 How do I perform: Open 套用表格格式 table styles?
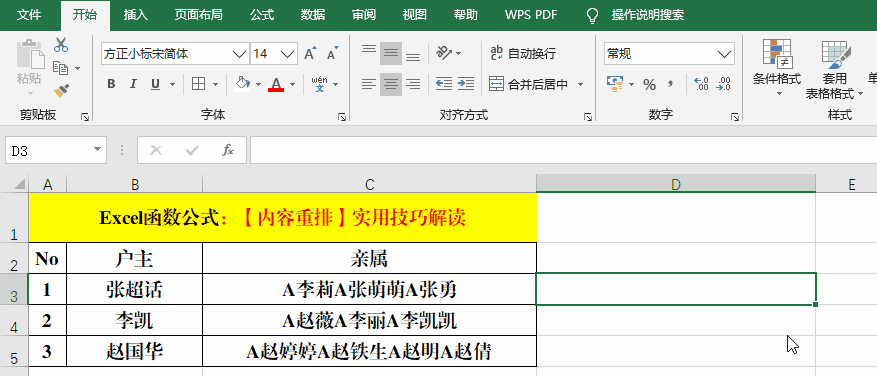(x=834, y=69)
